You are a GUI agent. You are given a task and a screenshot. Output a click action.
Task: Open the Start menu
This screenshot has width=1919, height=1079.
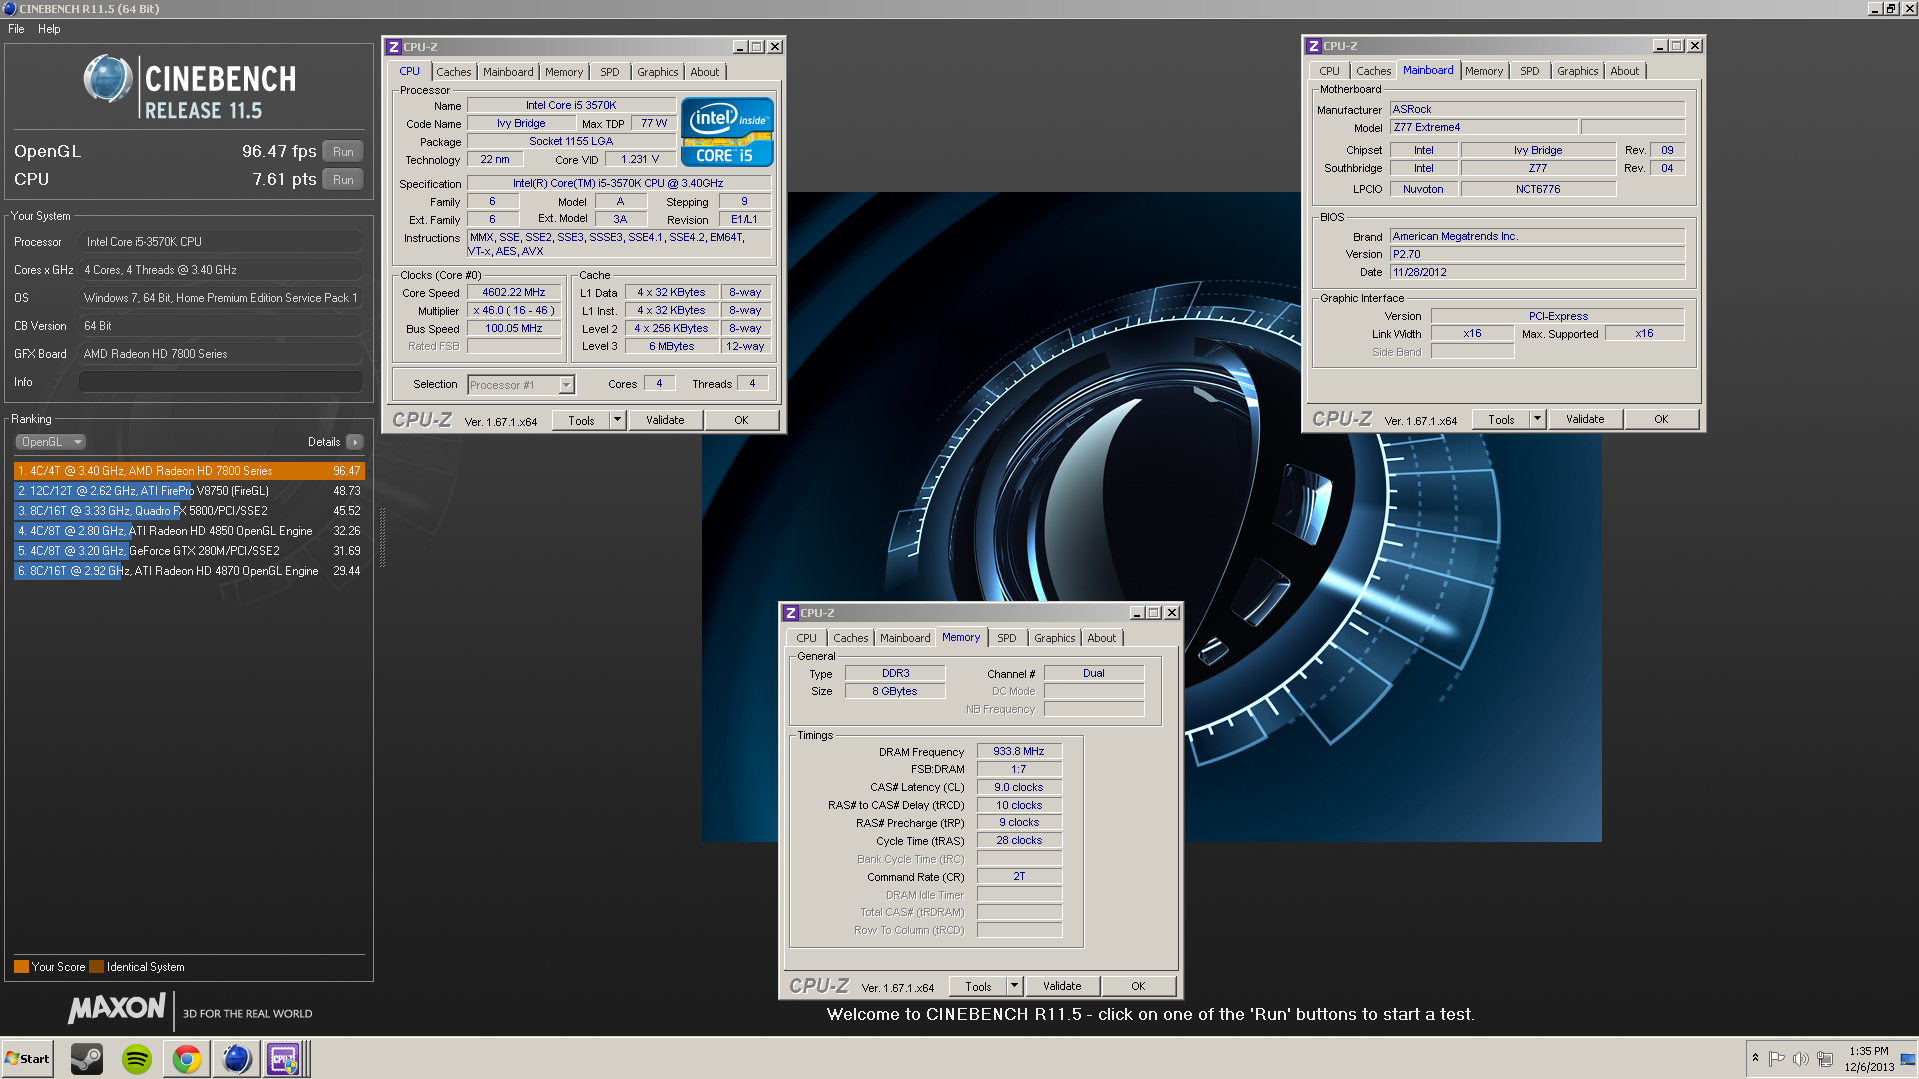(27, 1058)
